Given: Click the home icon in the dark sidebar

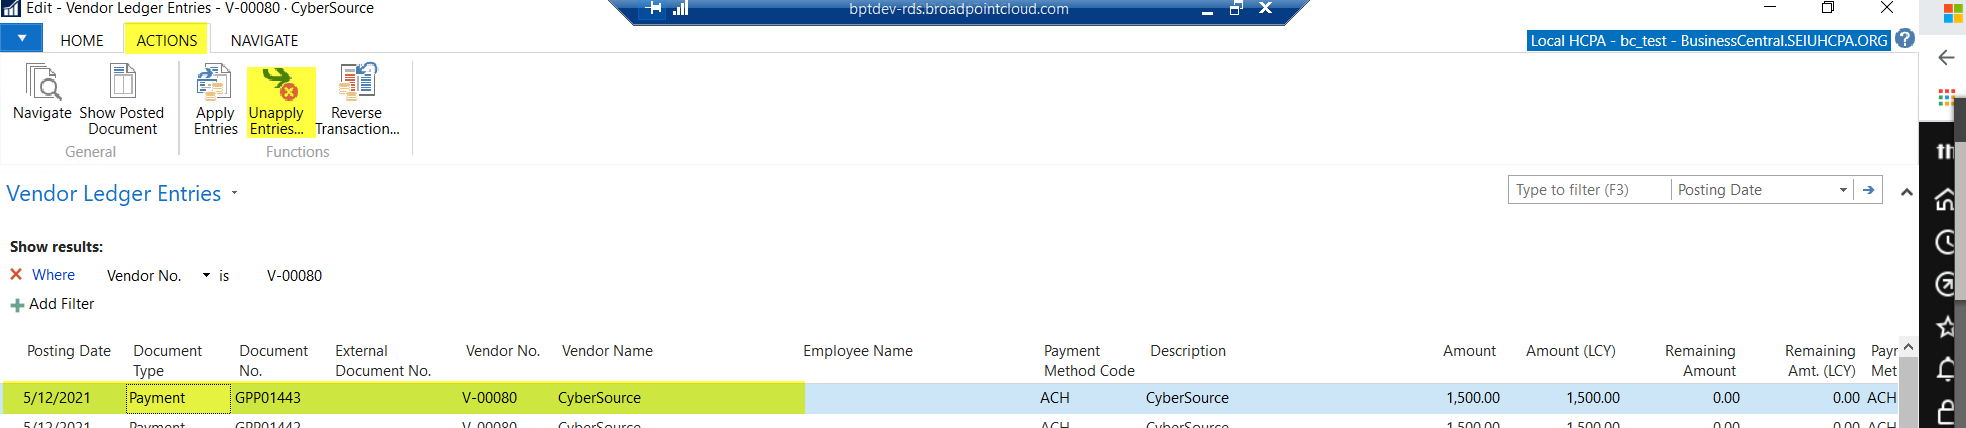Looking at the screenshot, I should pos(1946,200).
